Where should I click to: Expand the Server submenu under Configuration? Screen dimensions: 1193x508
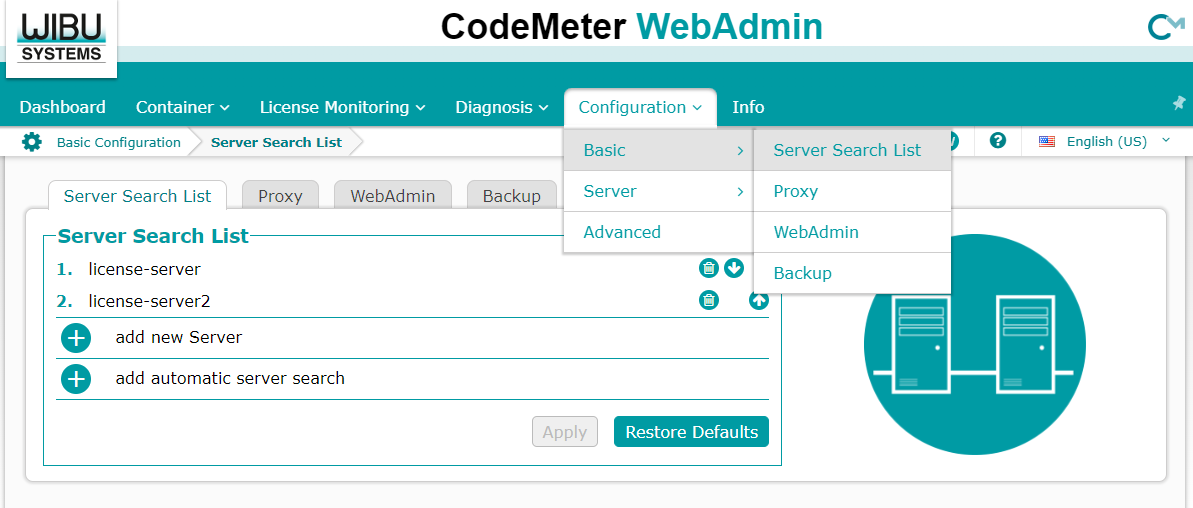click(657, 191)
